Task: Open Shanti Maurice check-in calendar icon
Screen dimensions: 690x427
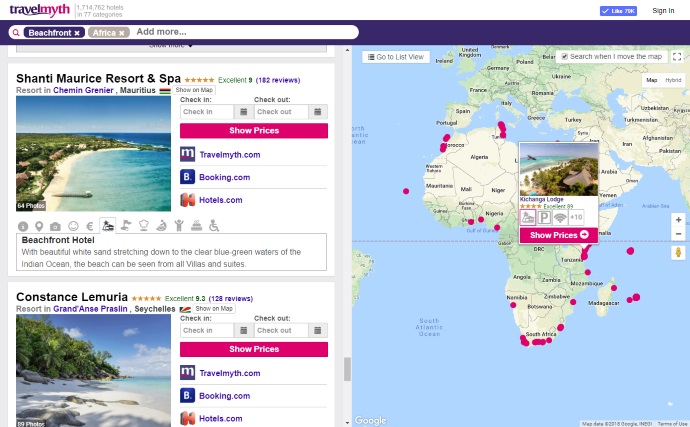Action: [243, 112]
